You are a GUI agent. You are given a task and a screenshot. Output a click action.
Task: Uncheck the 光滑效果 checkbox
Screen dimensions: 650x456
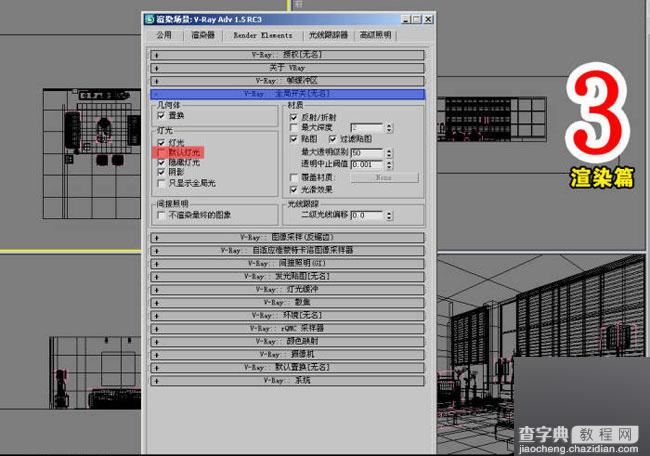[x=293, y=189]
